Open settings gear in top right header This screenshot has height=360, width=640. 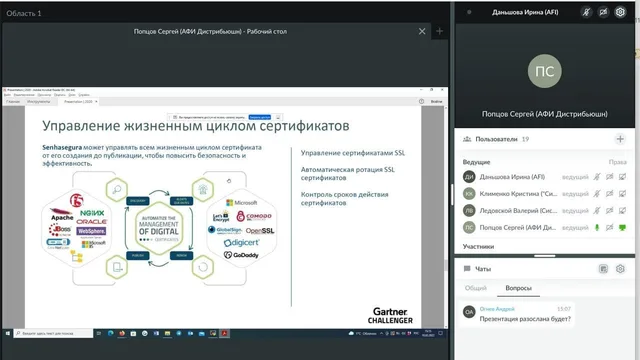click(620, 12)
